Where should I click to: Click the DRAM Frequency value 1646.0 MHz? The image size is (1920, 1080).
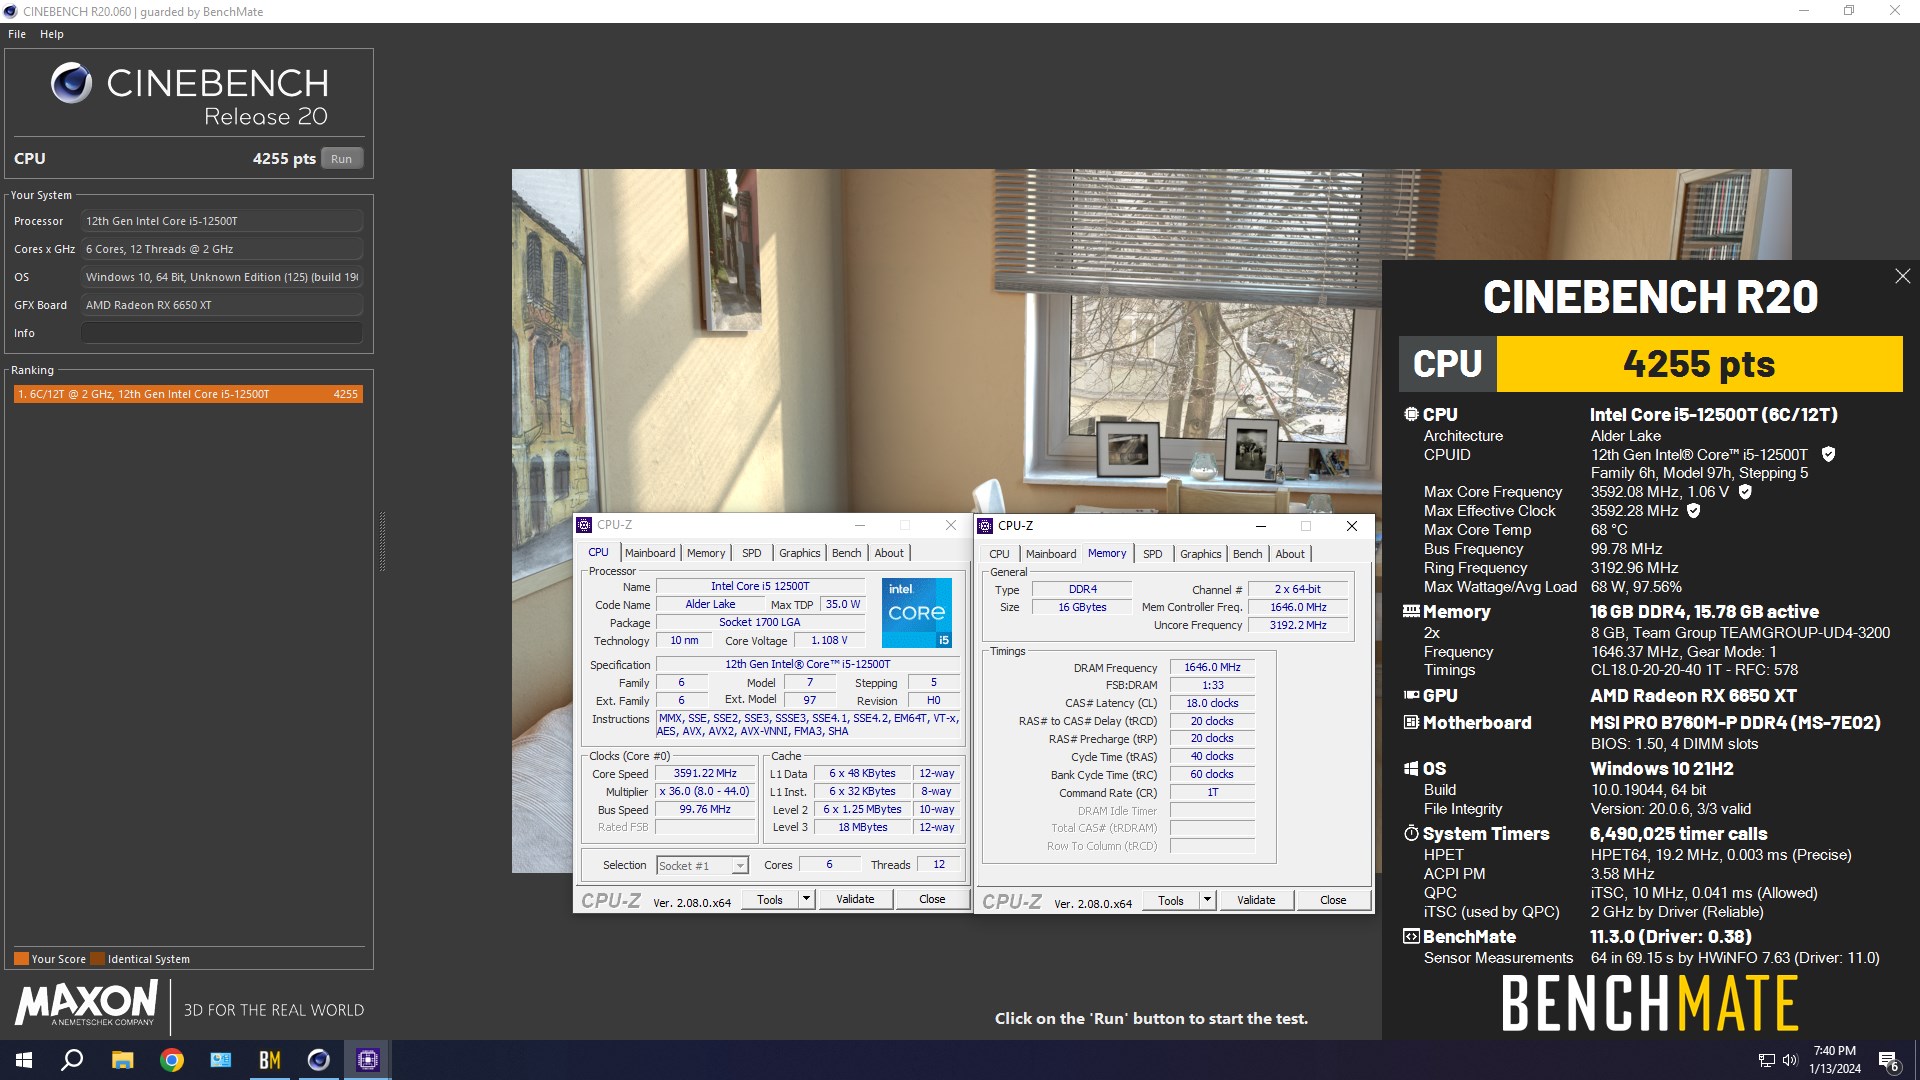pyautogui.click(x=1212, y=667)
